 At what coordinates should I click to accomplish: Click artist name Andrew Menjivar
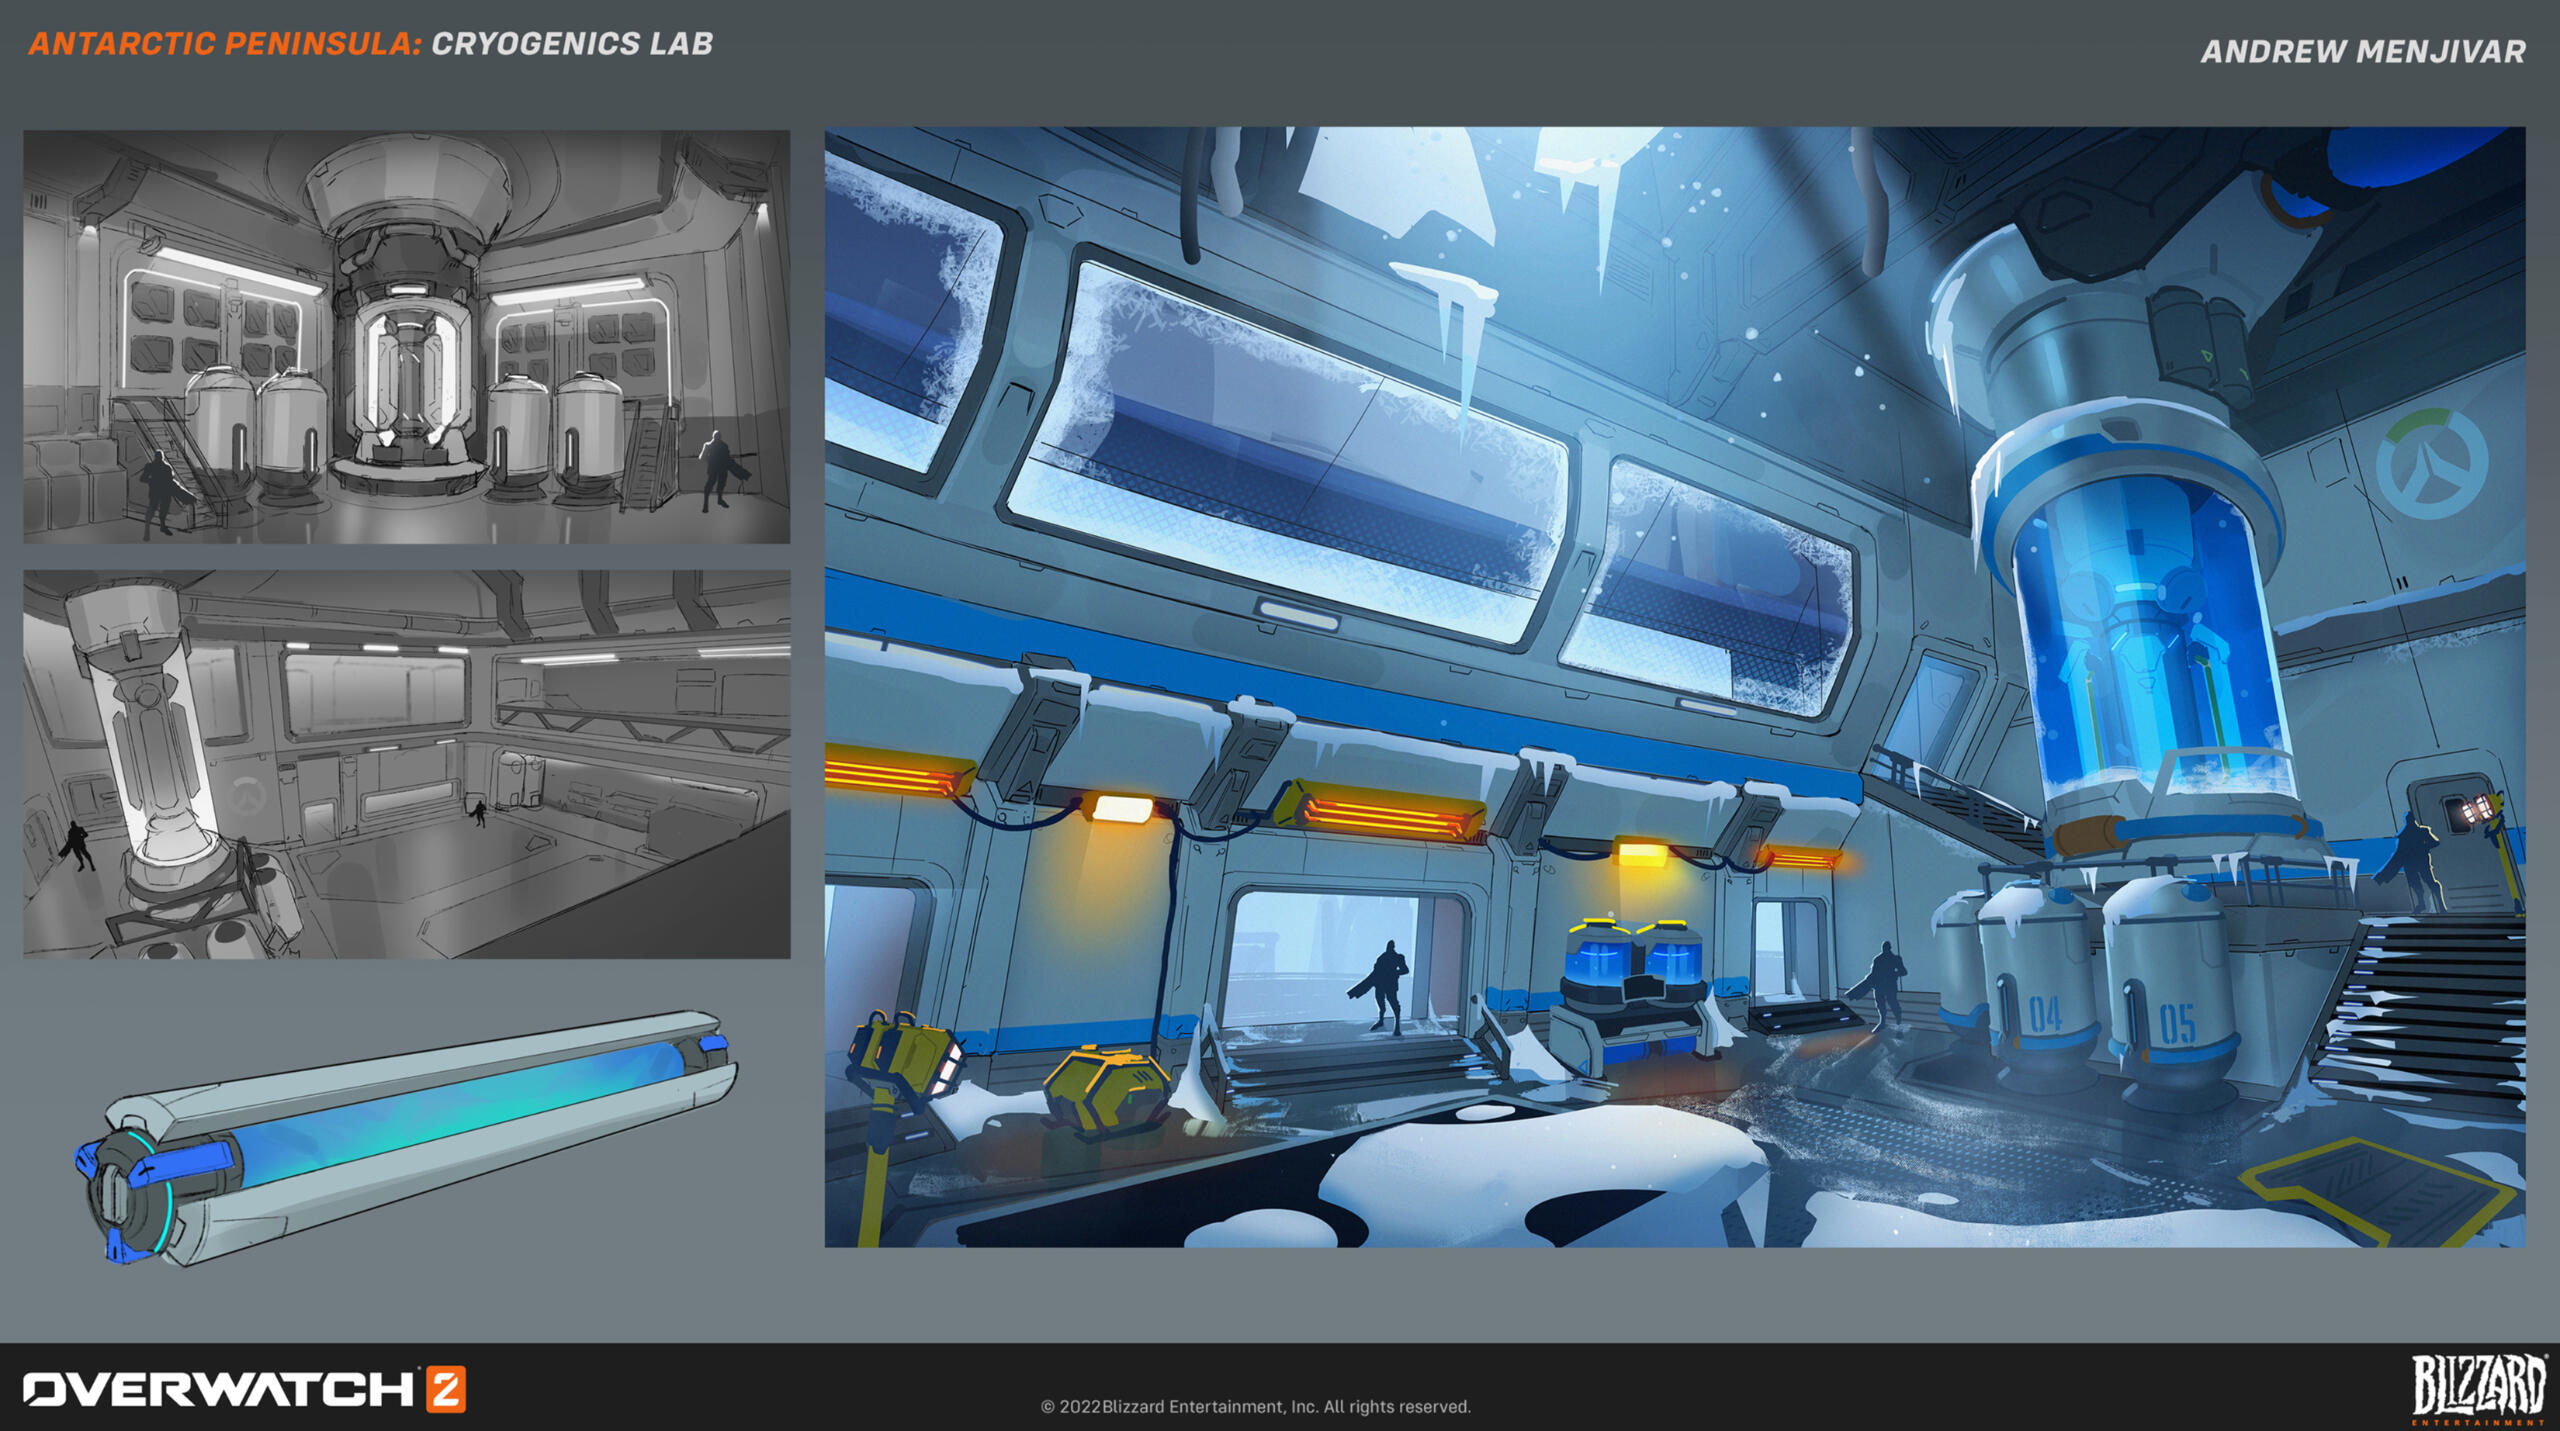pyautogui.click(x=2362, y=51)
